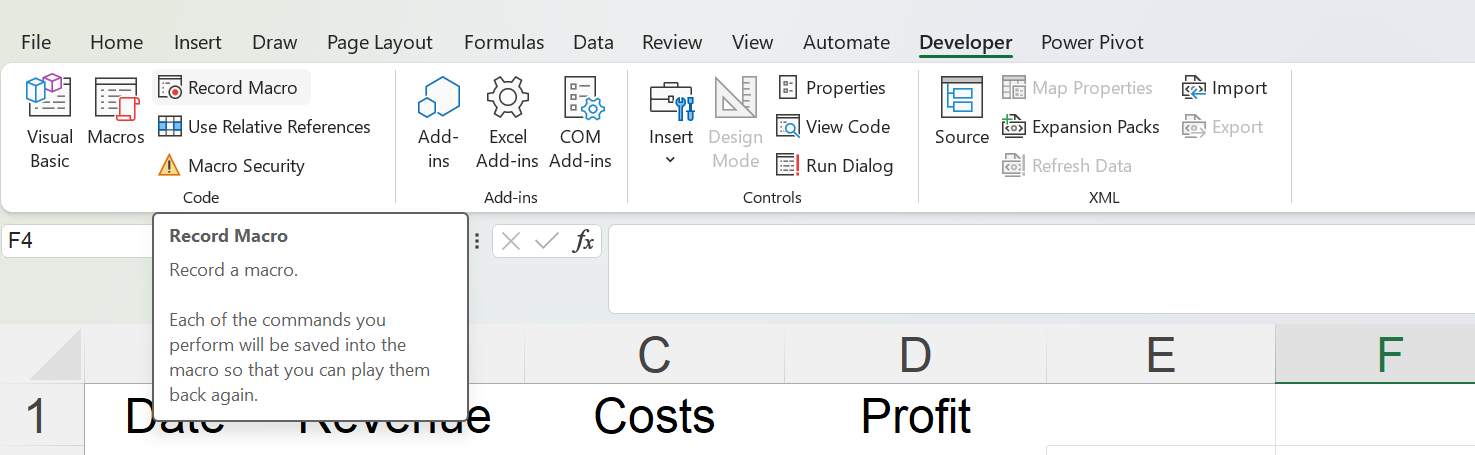The image size is (1475, 455).
Task: Open the Draw tab
Action: click(275, 42)
